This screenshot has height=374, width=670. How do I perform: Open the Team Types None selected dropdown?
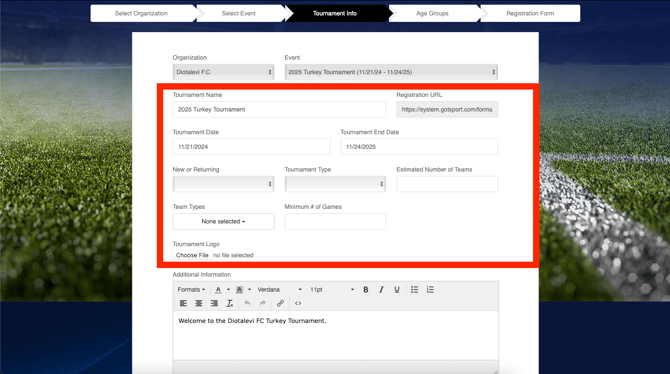coord(223,221)
